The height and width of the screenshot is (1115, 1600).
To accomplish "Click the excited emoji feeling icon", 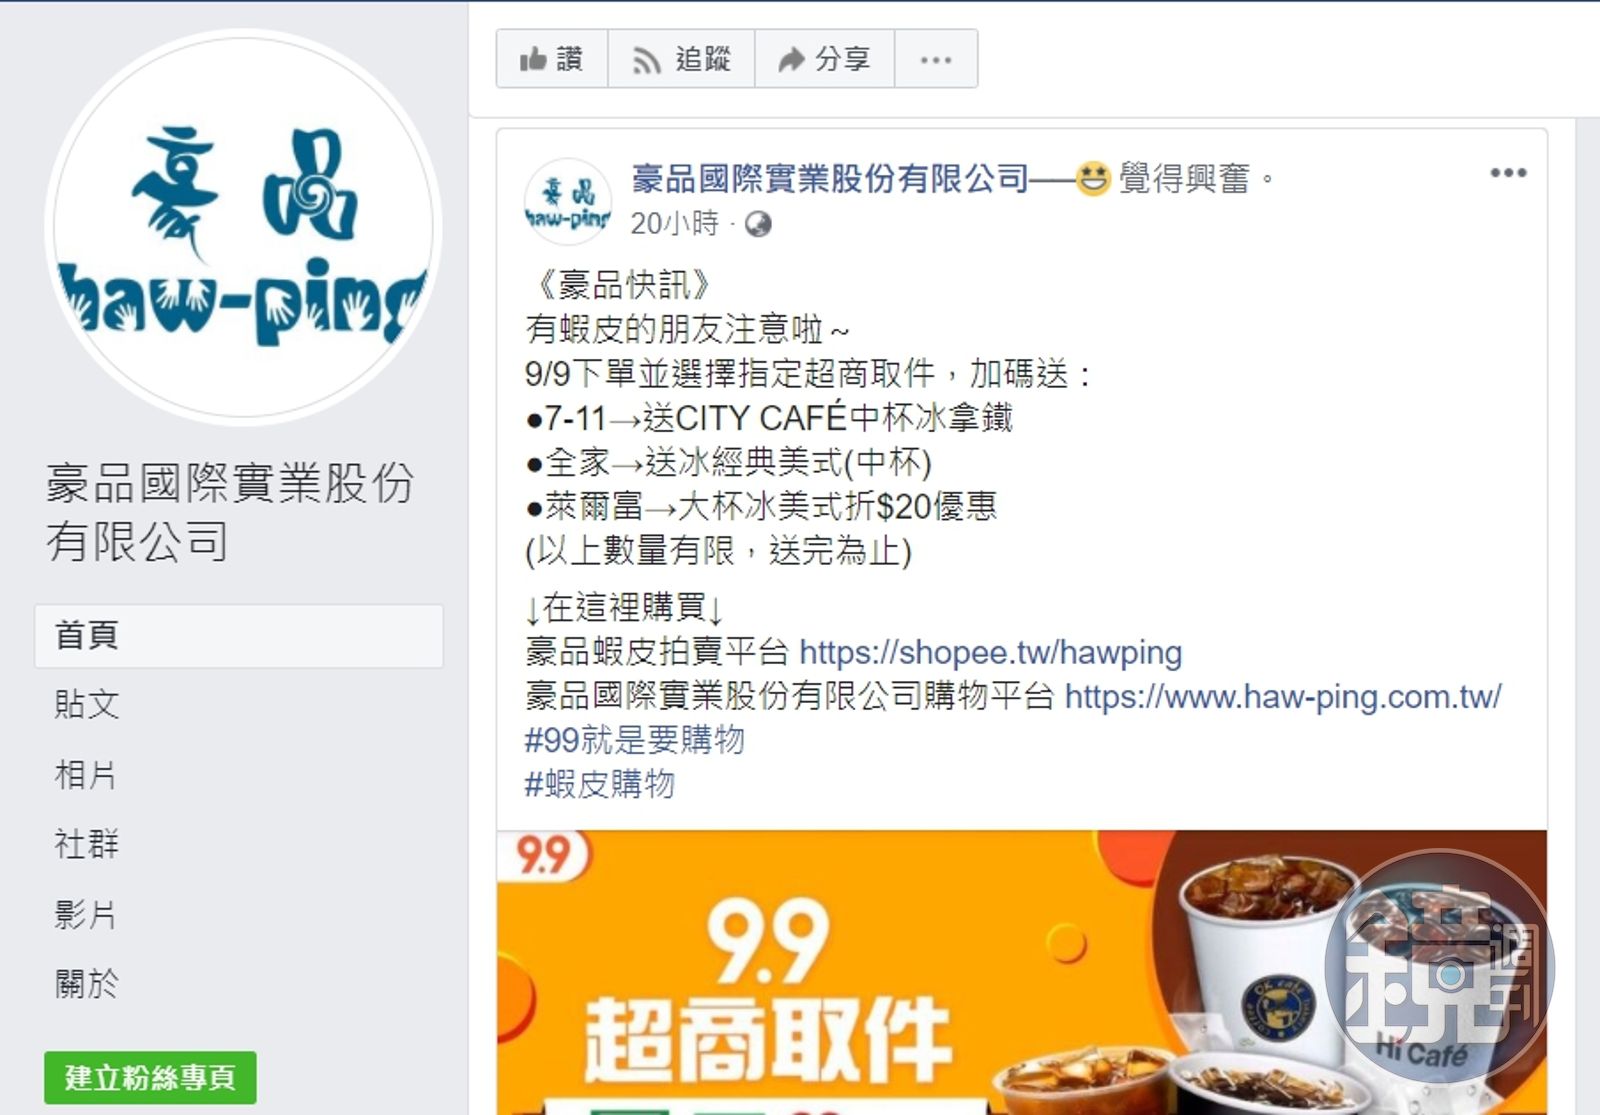I will pos(1094,179).
